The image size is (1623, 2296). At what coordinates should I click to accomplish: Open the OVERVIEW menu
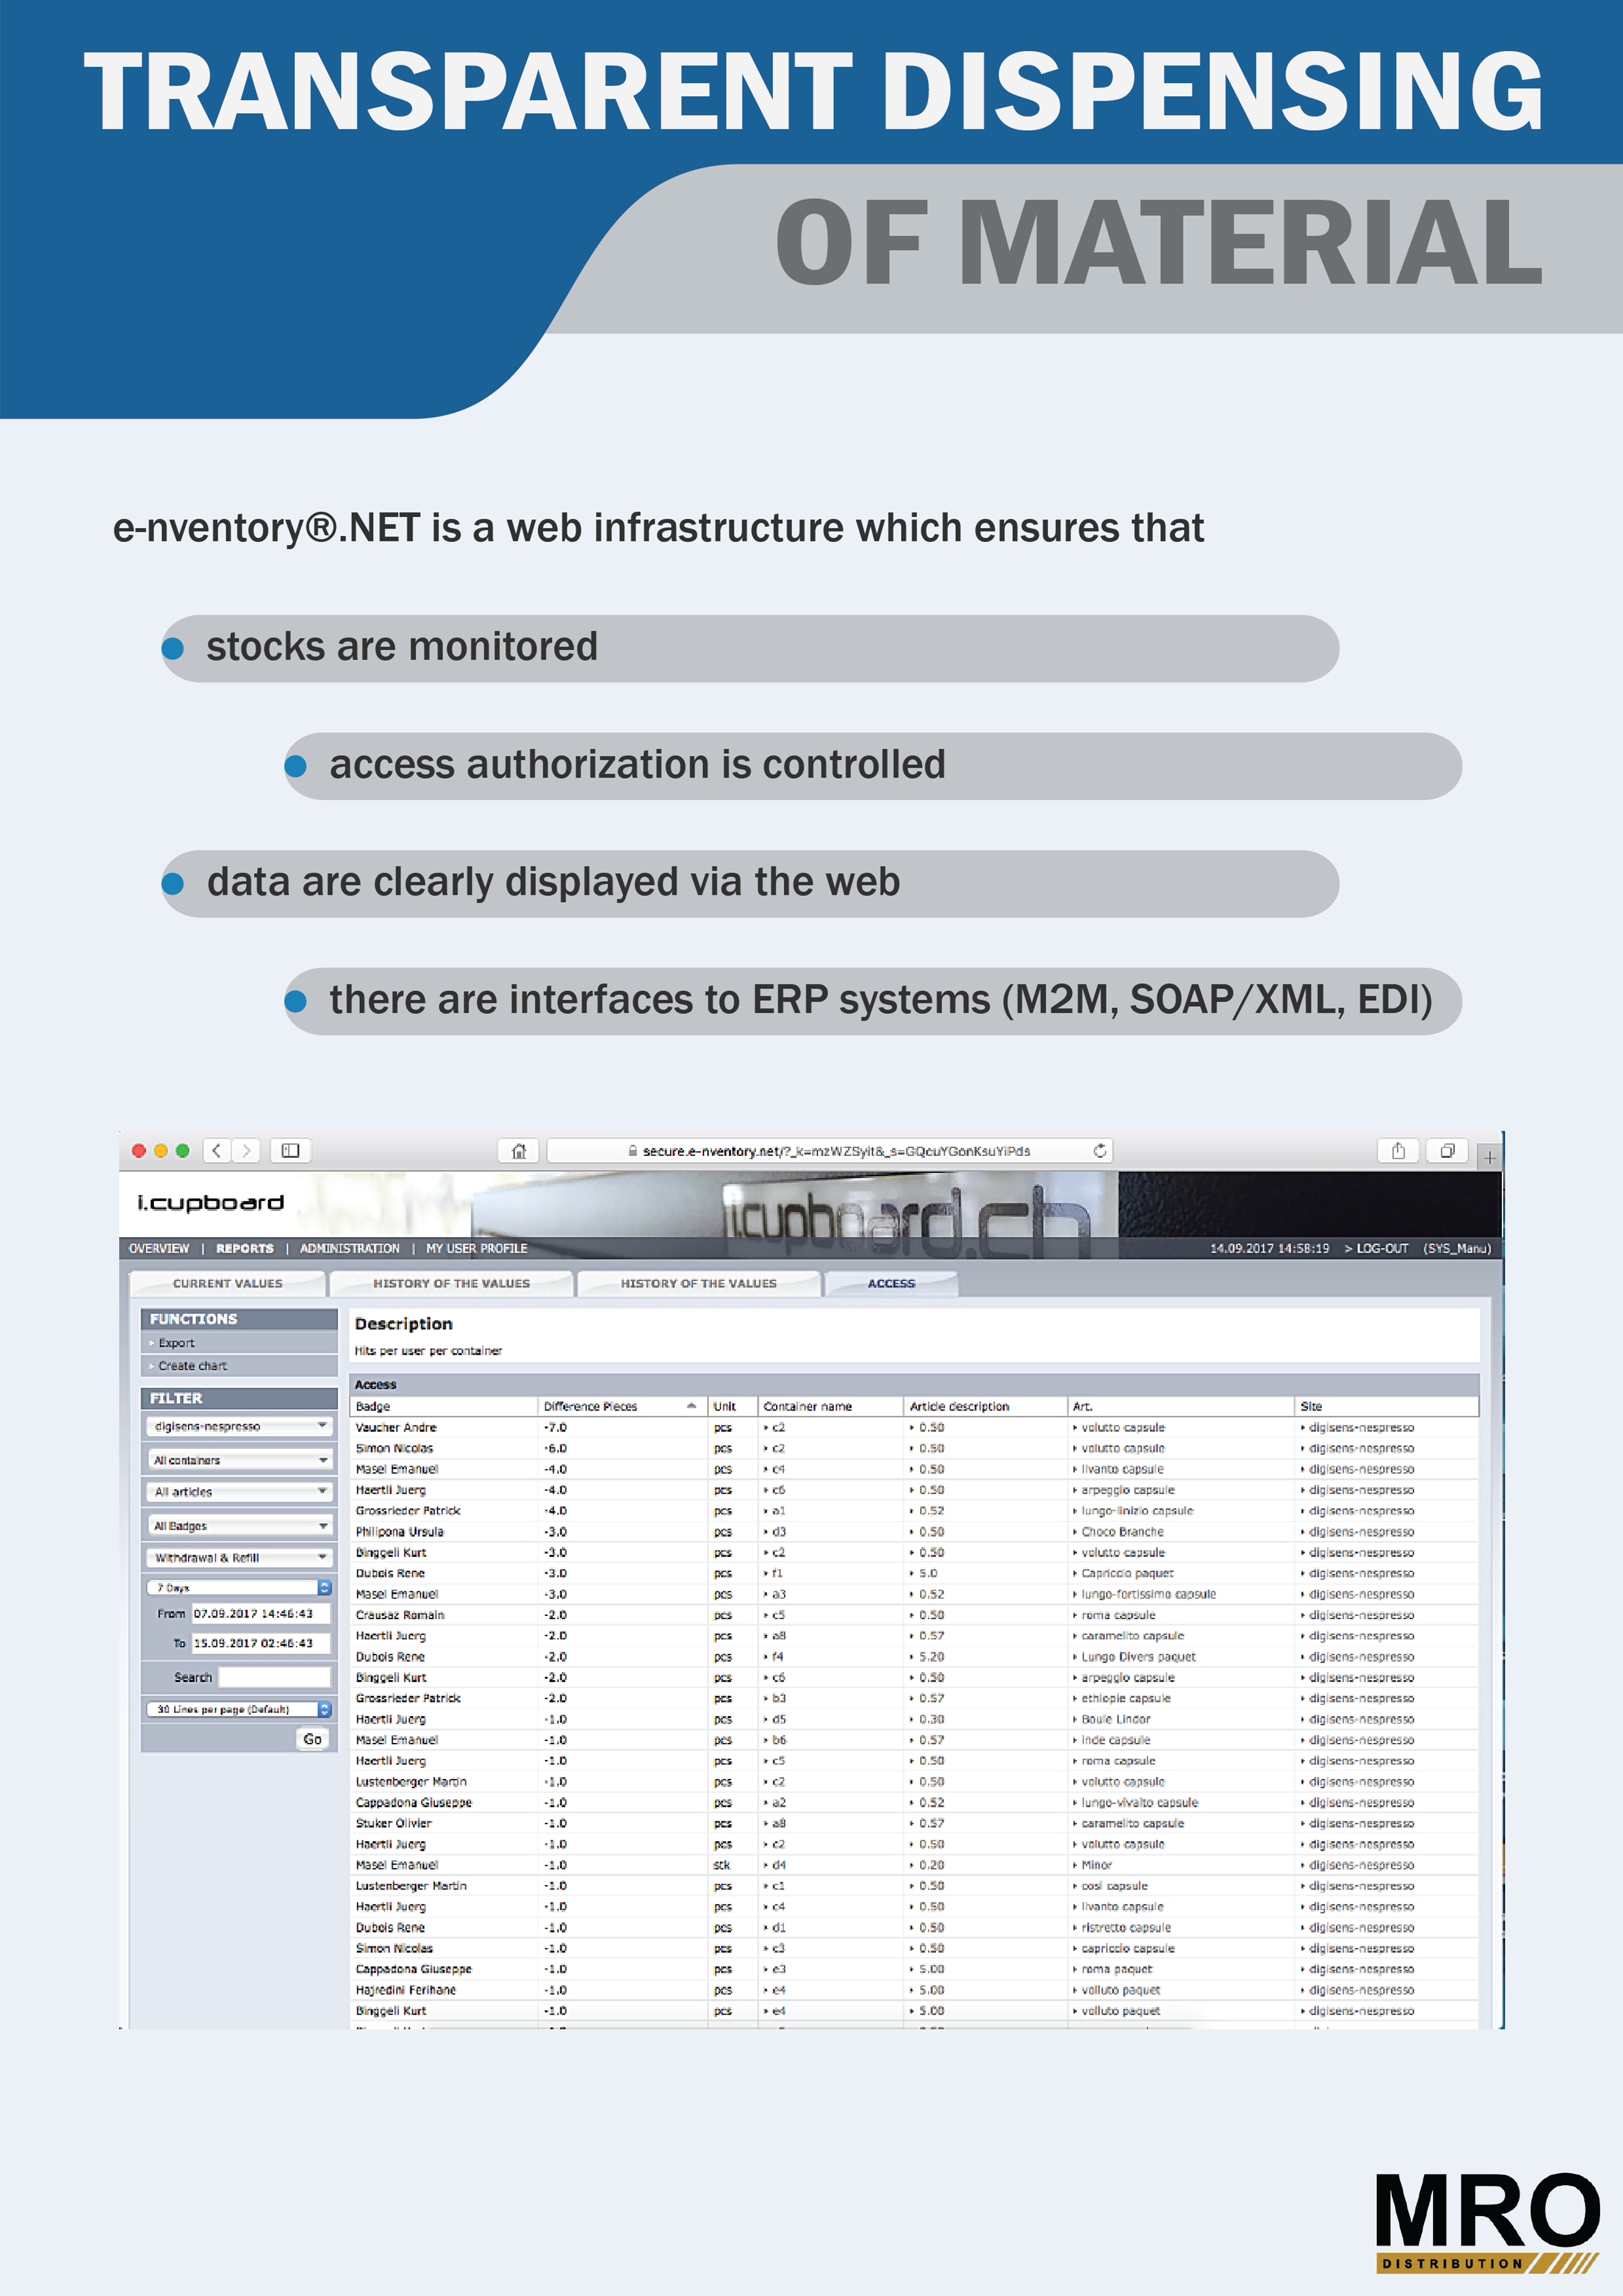pos(159,1248)
